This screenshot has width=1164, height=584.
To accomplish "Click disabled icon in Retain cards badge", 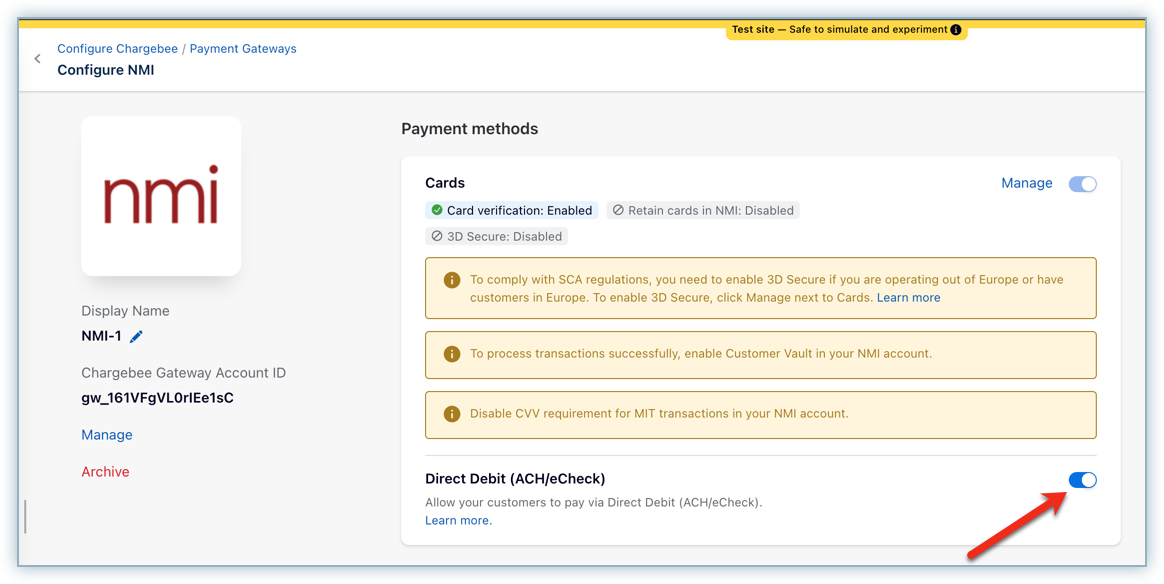I will 618,210.
